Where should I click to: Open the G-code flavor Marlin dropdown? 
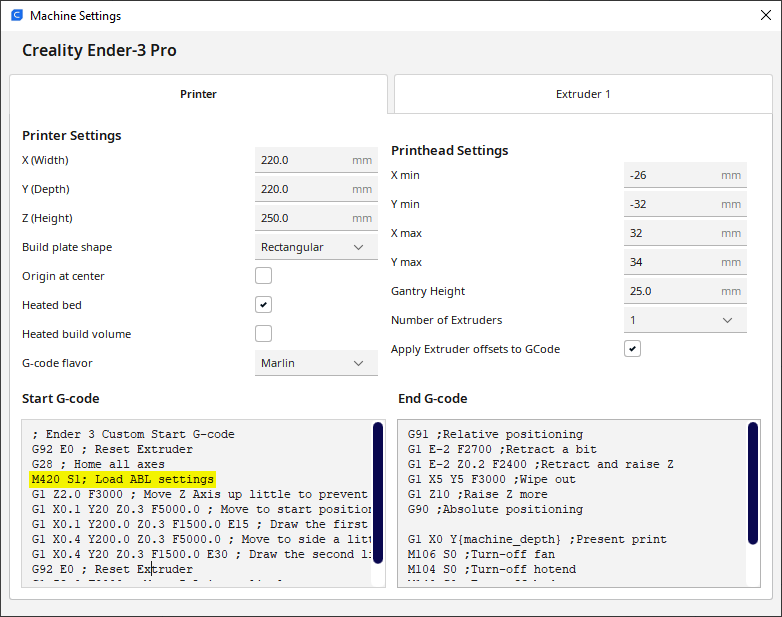coord(316,363)
